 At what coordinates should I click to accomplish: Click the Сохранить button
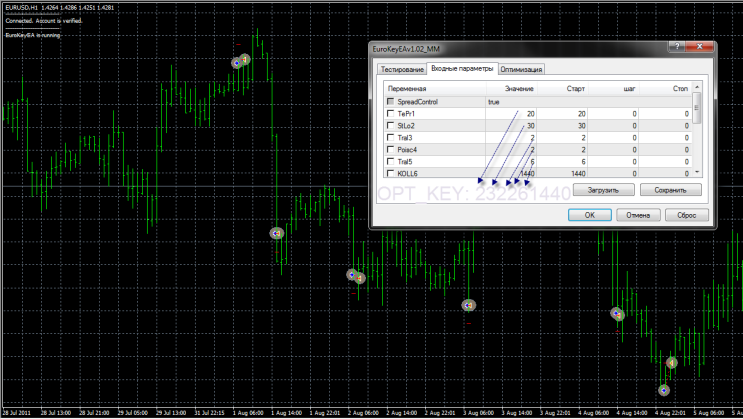point(671,190)
